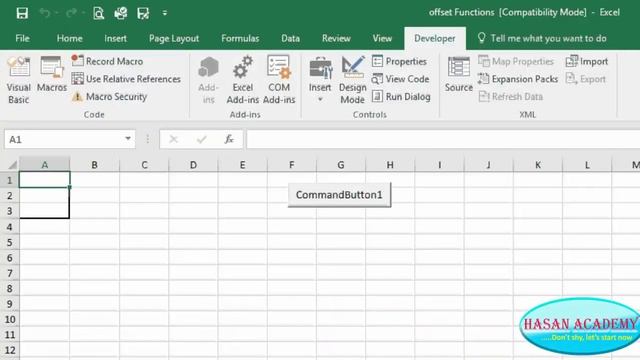The height and width of the screenshot is (360, 640).
Task: Select column header L
Action: pyautogui.click(x=587, y=165)
